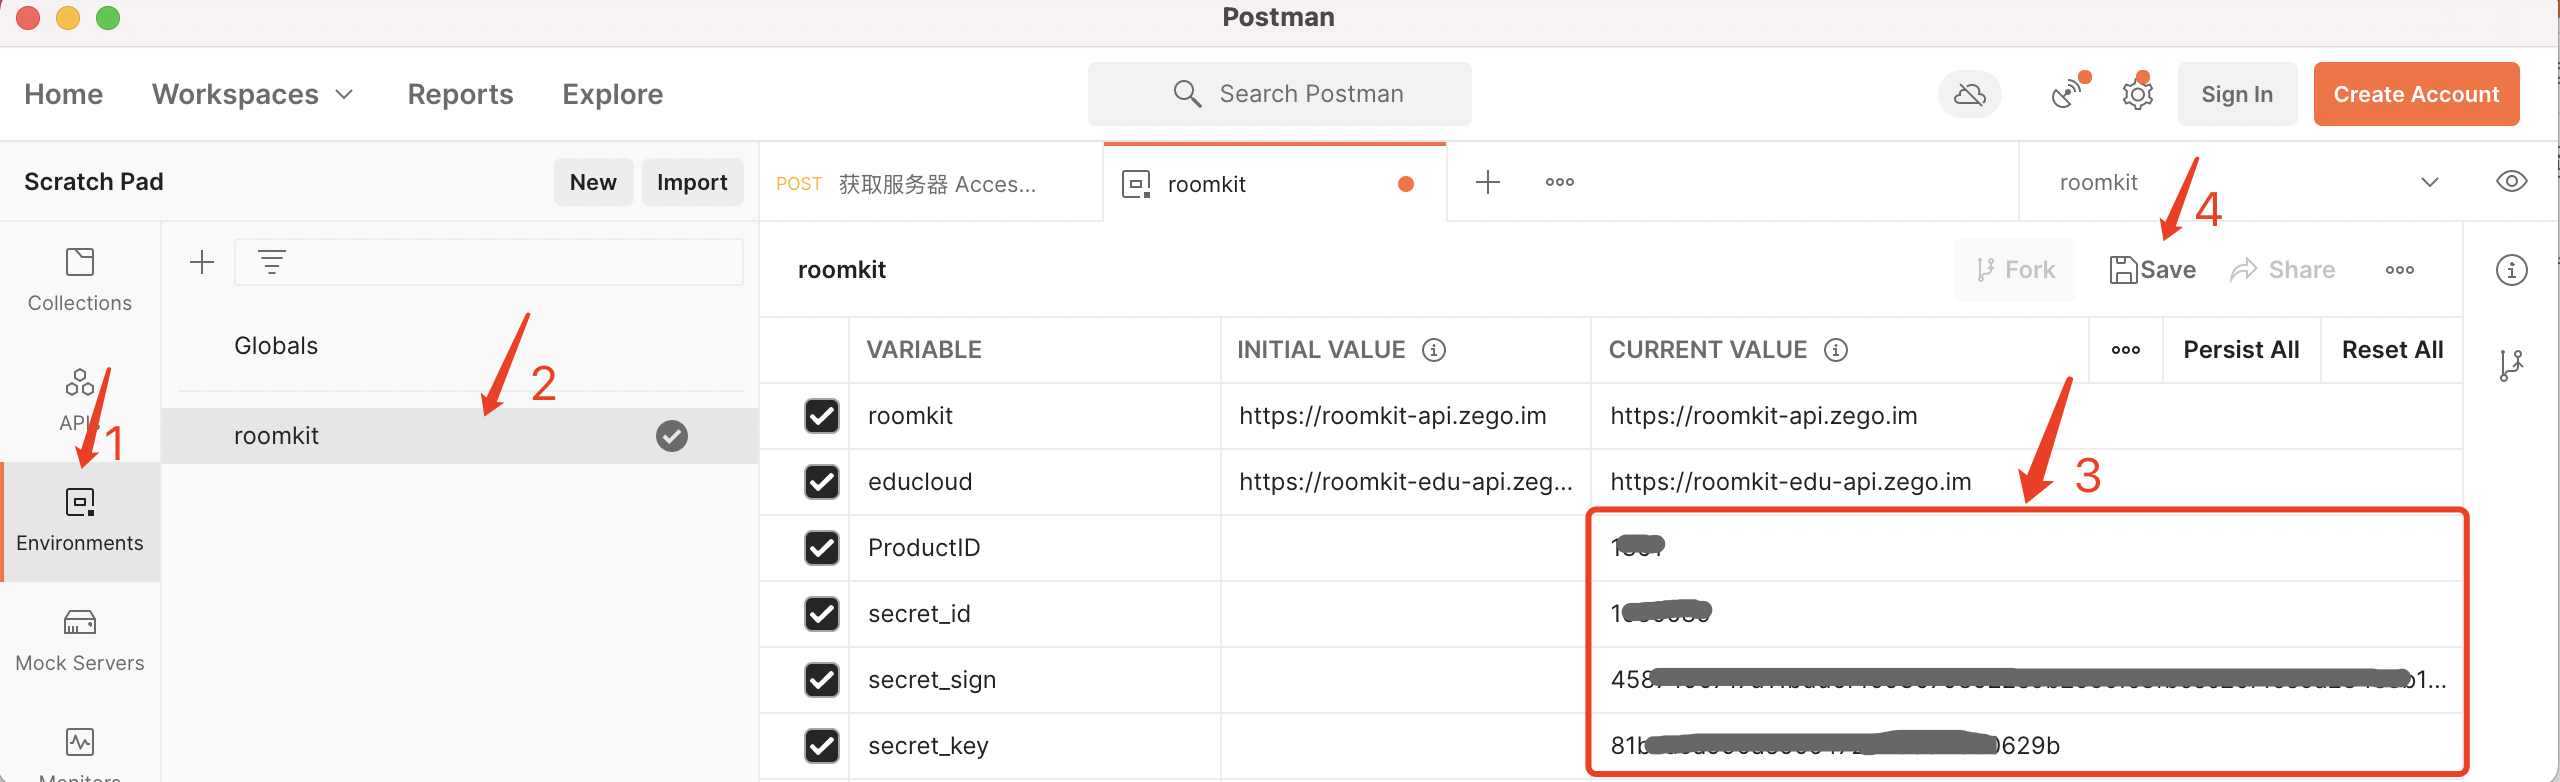Click the educloud initial value cell
2560x782 pixels.
pyautogui.click(x=1405, y=482)
